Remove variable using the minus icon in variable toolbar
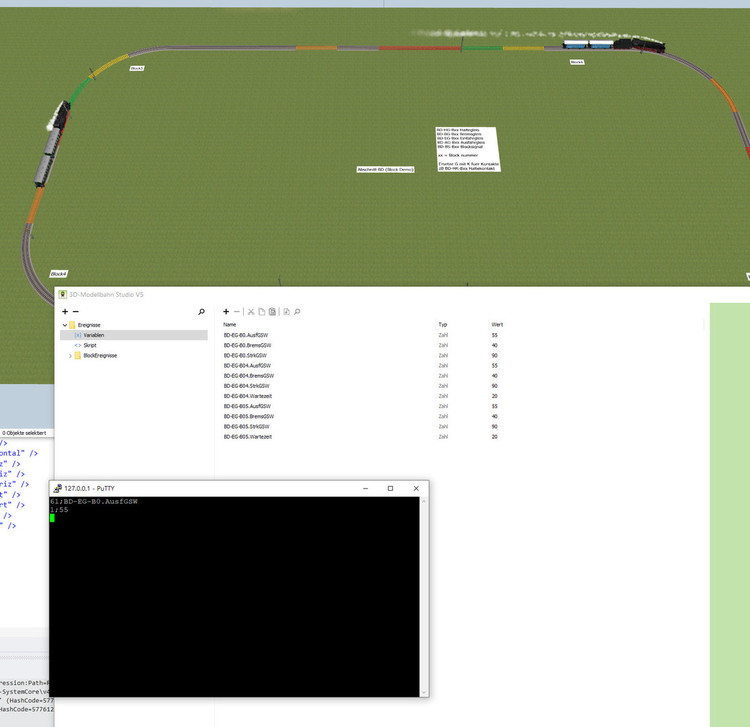The image size is (750, 727). [x=237, y=311]
